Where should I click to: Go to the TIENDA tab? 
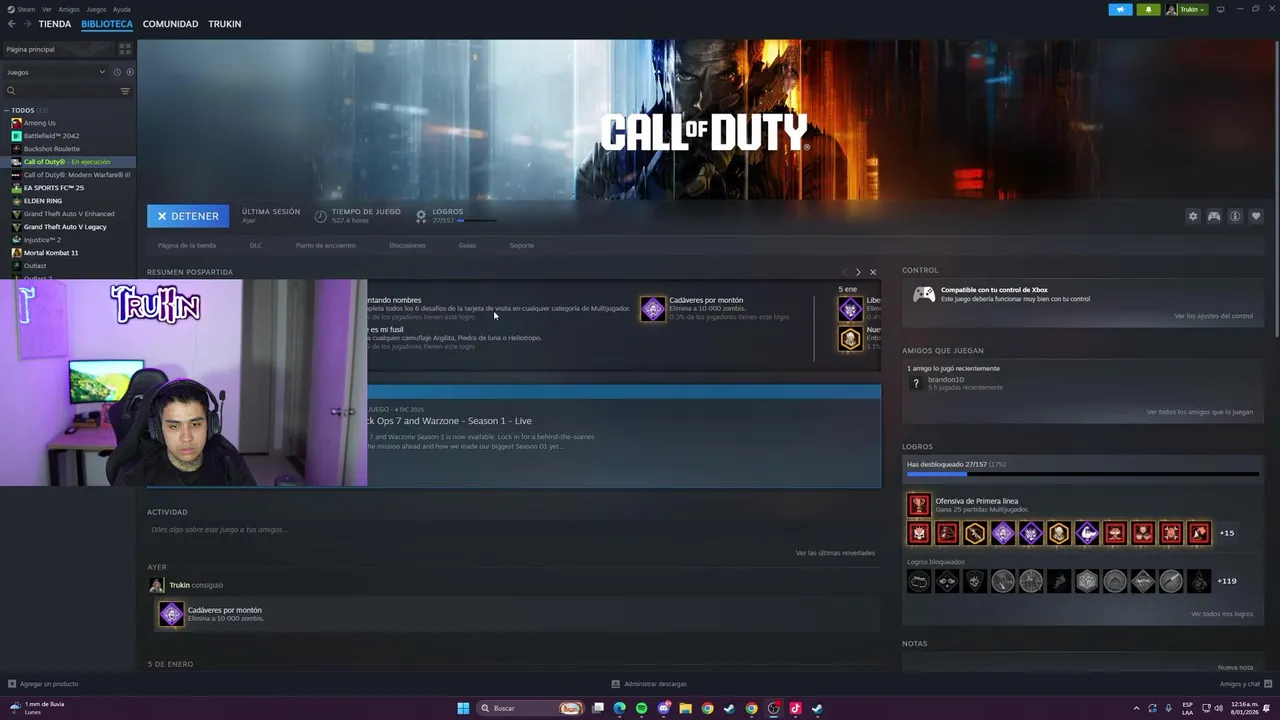click(55, 24)
